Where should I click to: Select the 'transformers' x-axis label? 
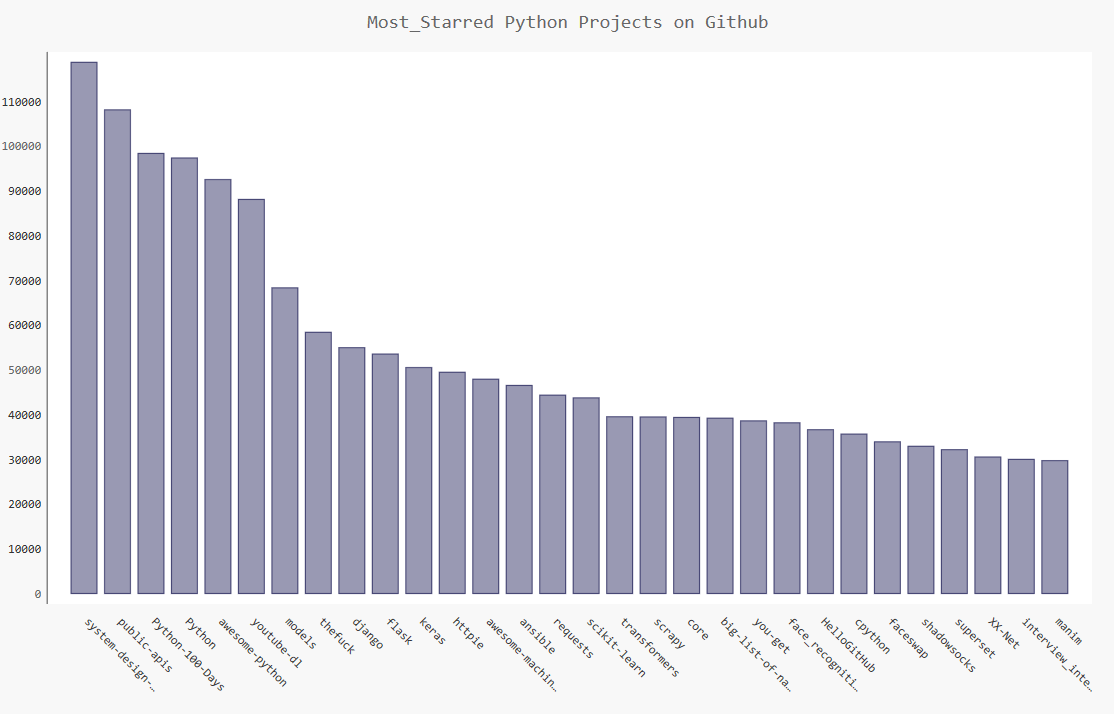tap(649, 648)
